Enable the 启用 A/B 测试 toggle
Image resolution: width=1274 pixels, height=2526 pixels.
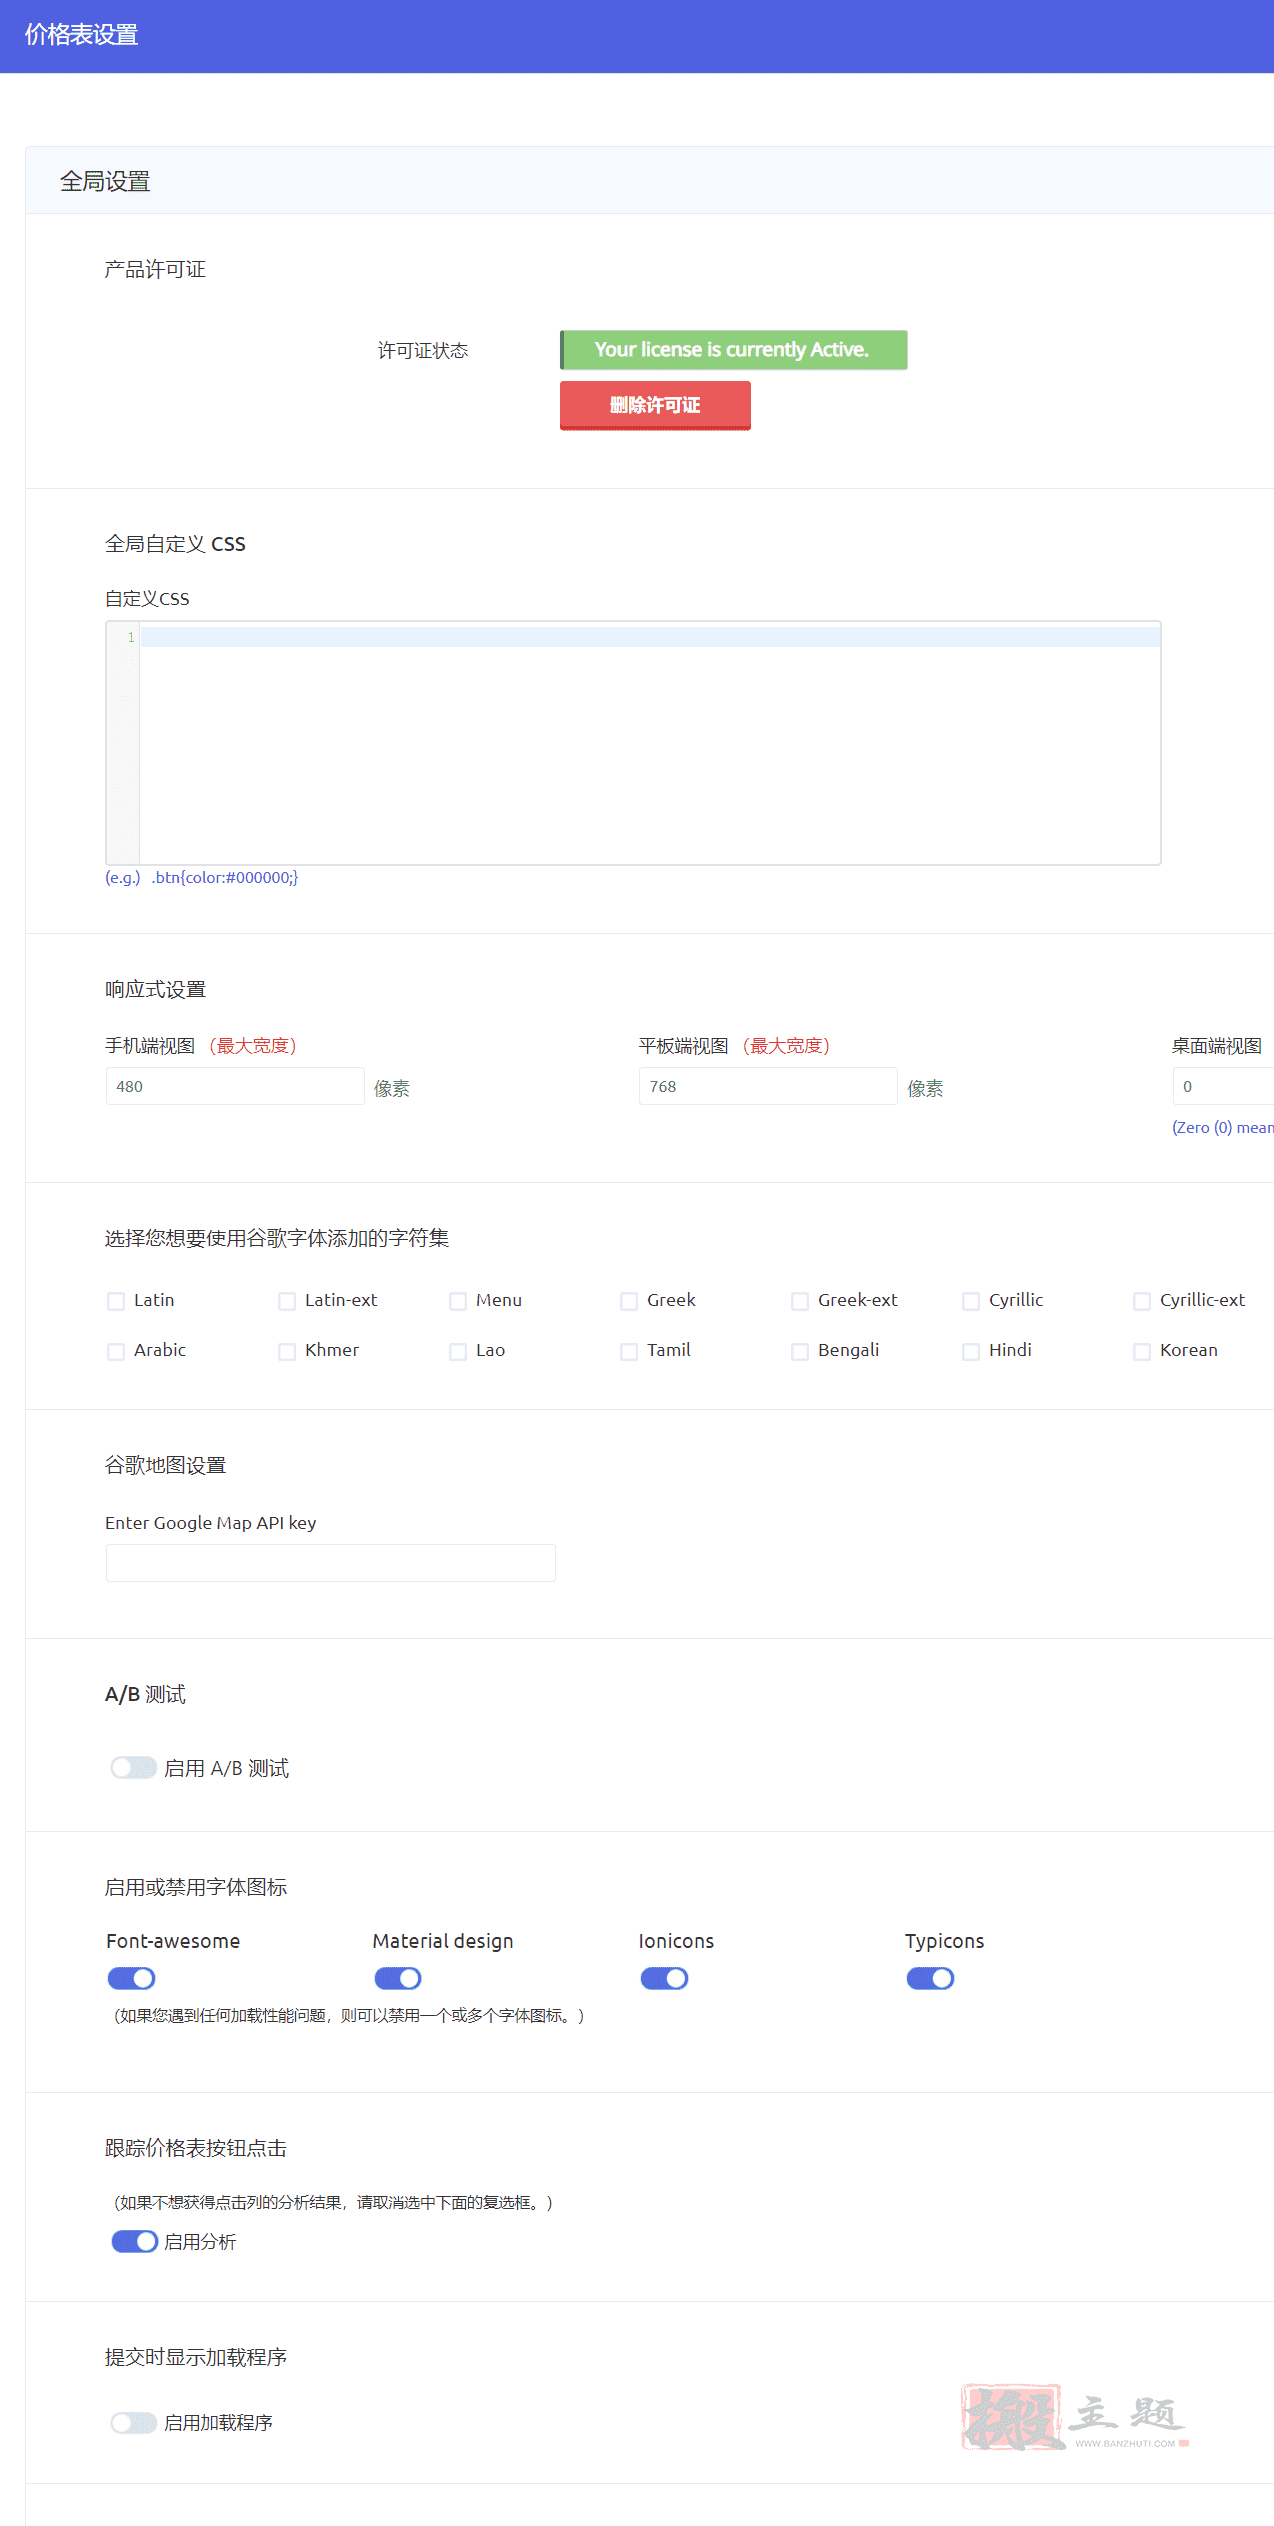(134, 1768)
